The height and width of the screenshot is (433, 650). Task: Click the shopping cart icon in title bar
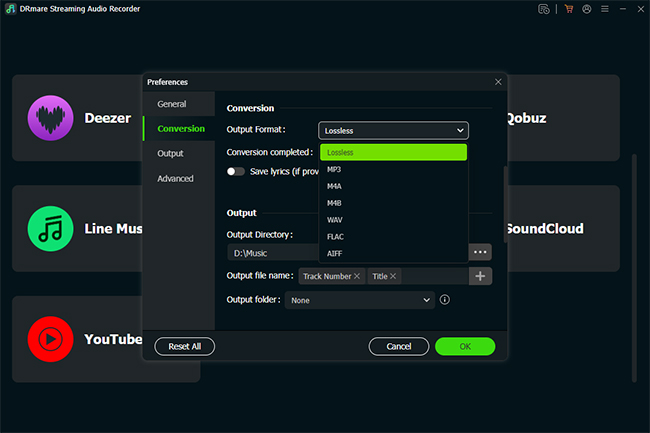click(x=569, y=9)
